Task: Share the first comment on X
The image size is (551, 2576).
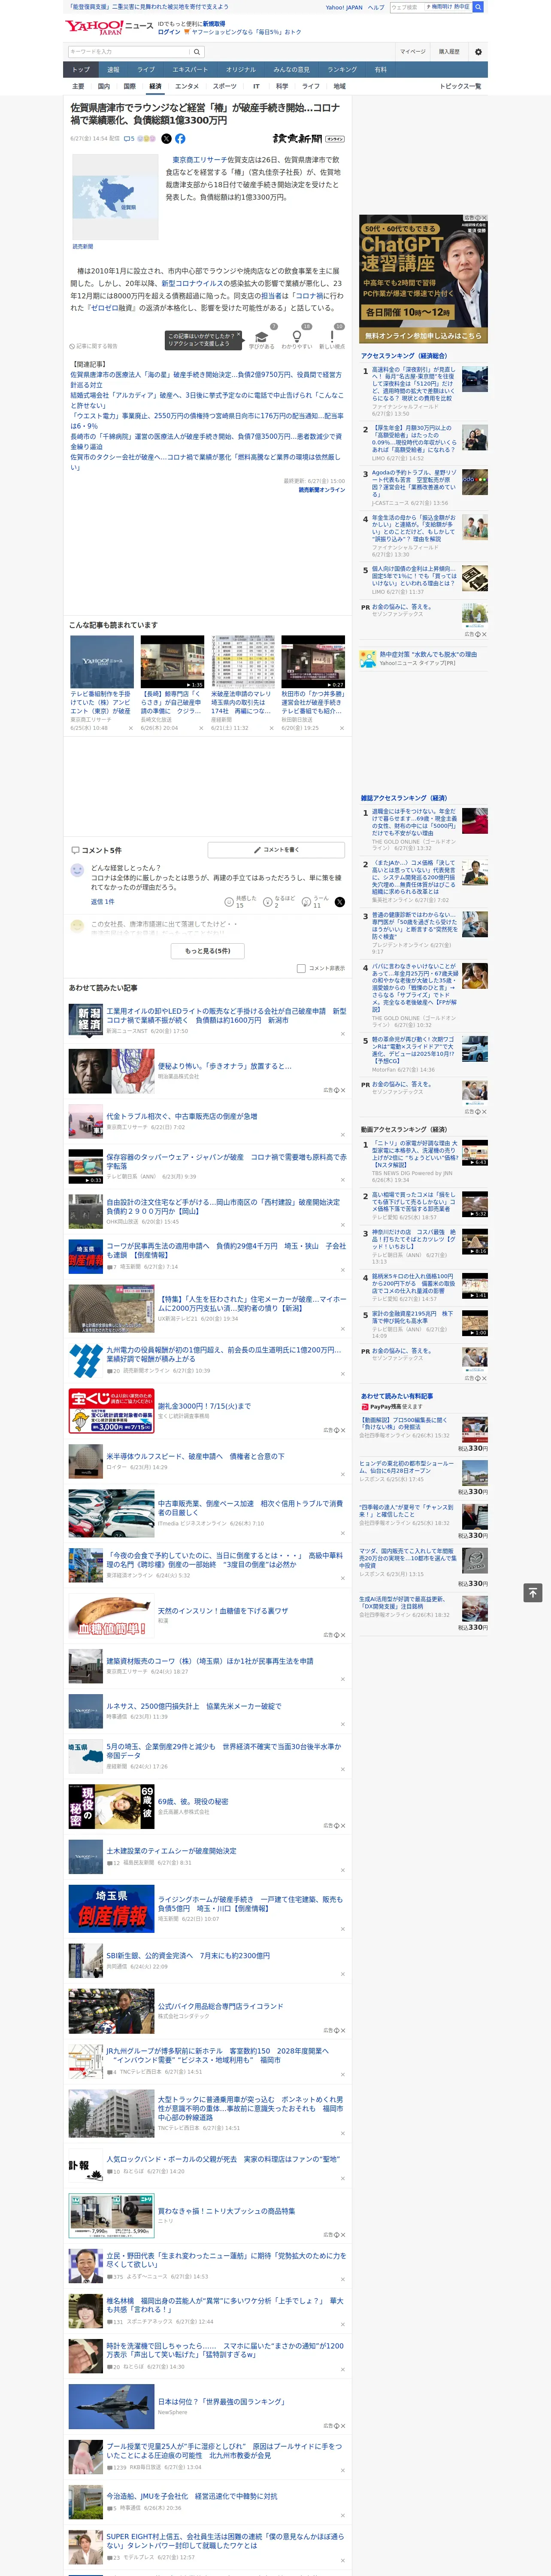Action: click(x=339, y=901)
